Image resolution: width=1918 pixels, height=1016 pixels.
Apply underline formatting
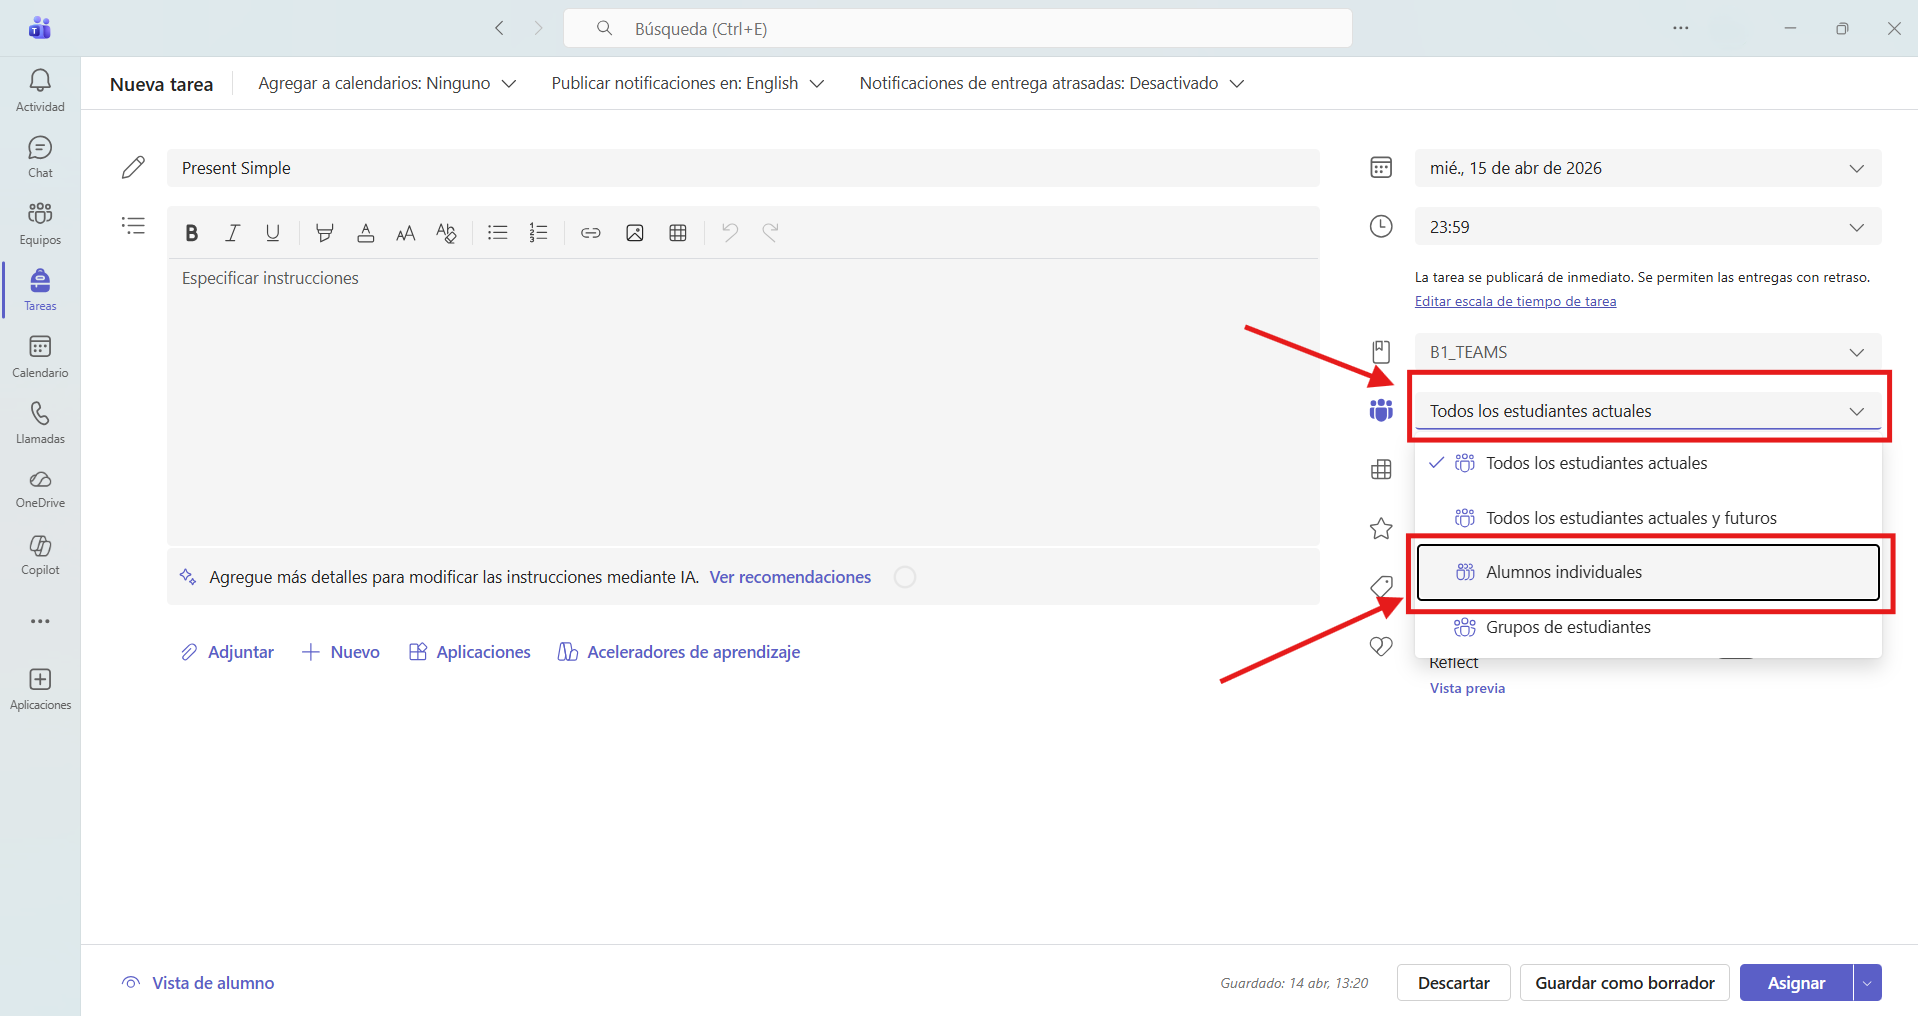tap(272, 233)
